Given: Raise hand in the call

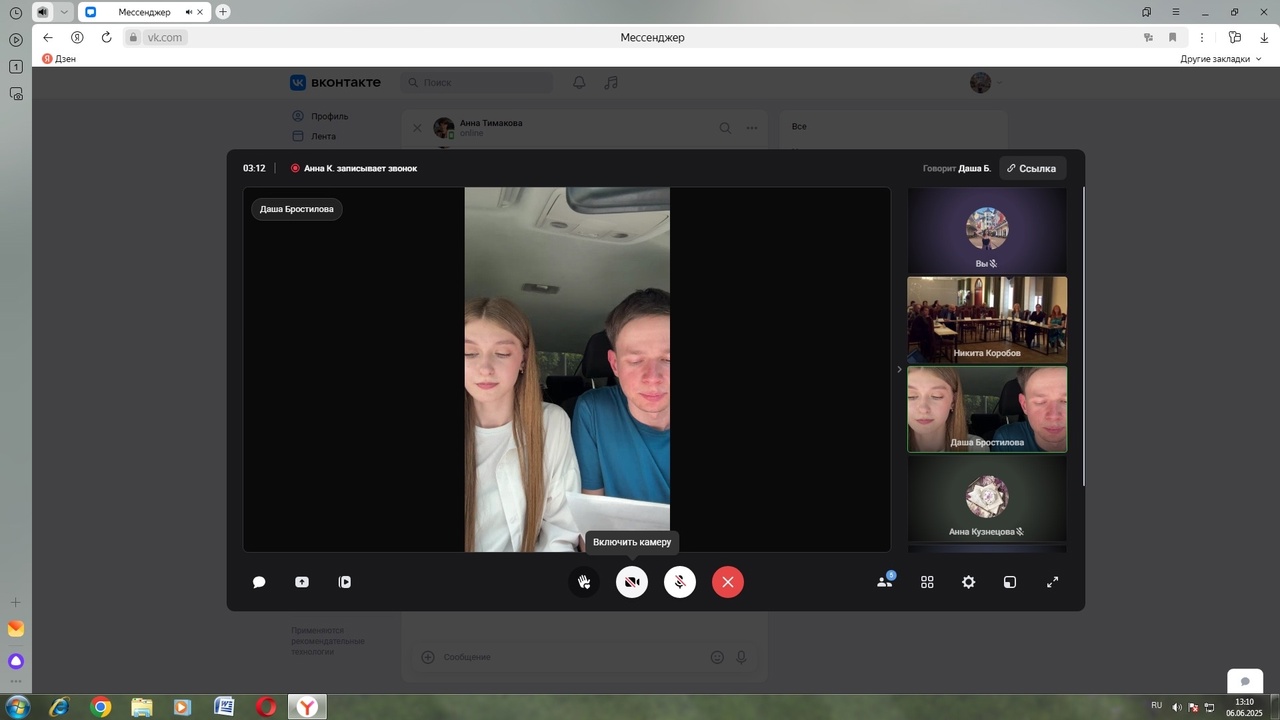Looking at the screenshot, I should click(x=584, y=582).
